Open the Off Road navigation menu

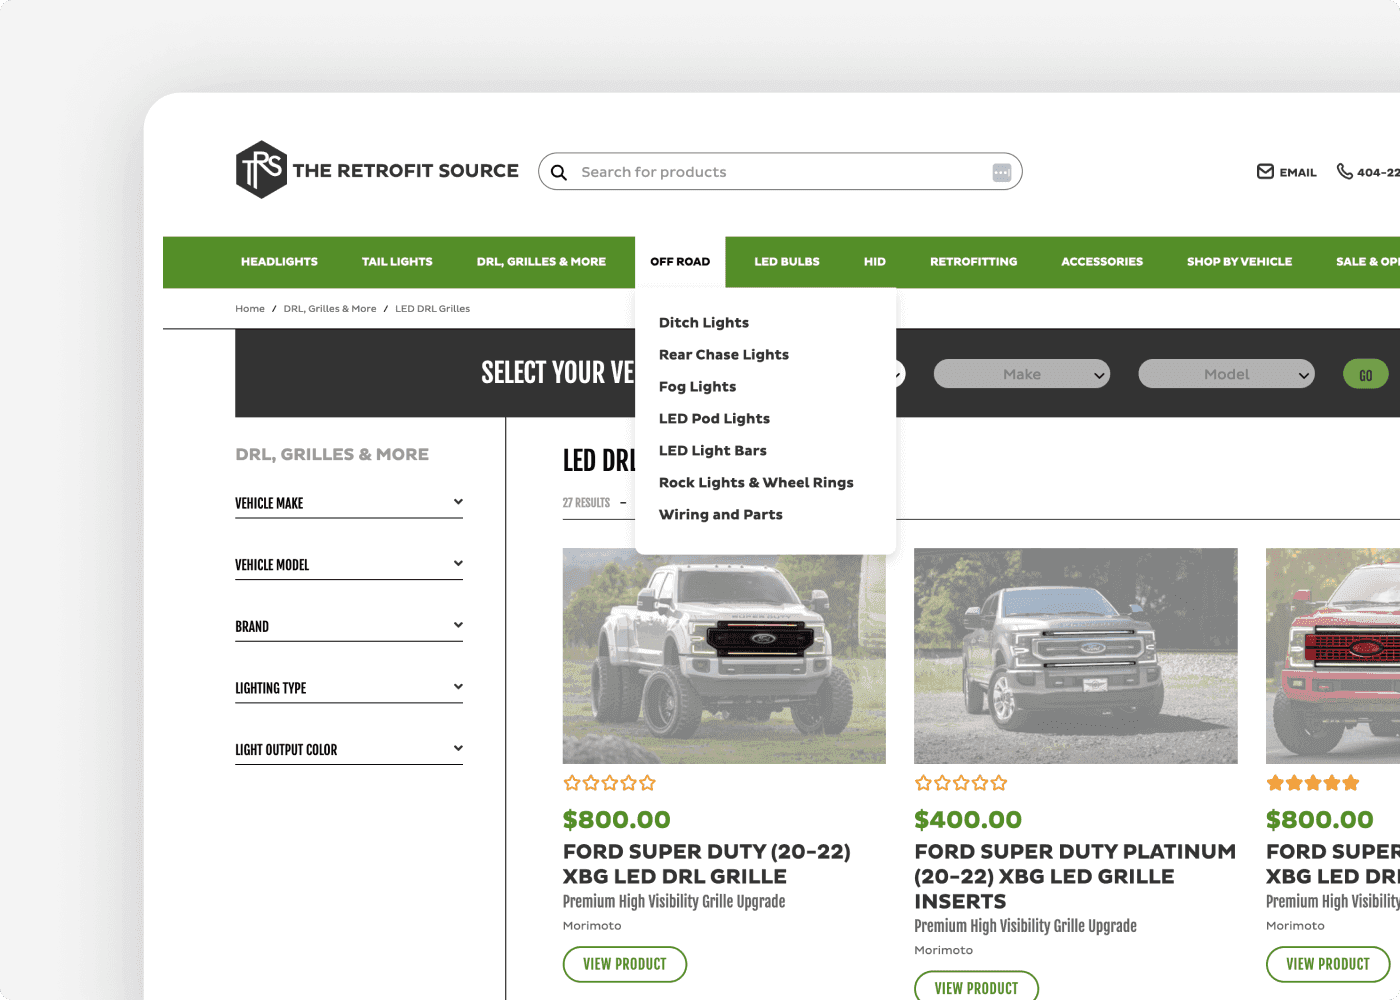pyautogui.click(x=680, y=261)
